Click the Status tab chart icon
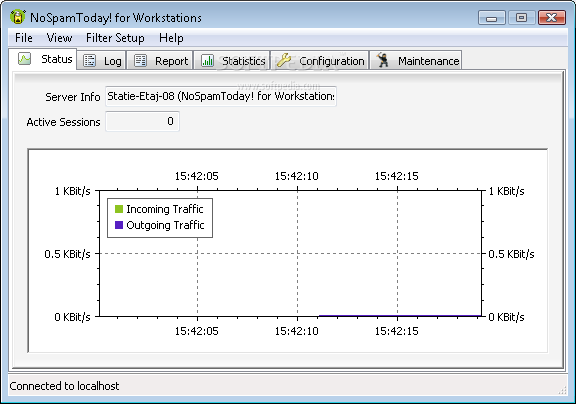This screenshot has height=404, width=576. click(25, 59)
